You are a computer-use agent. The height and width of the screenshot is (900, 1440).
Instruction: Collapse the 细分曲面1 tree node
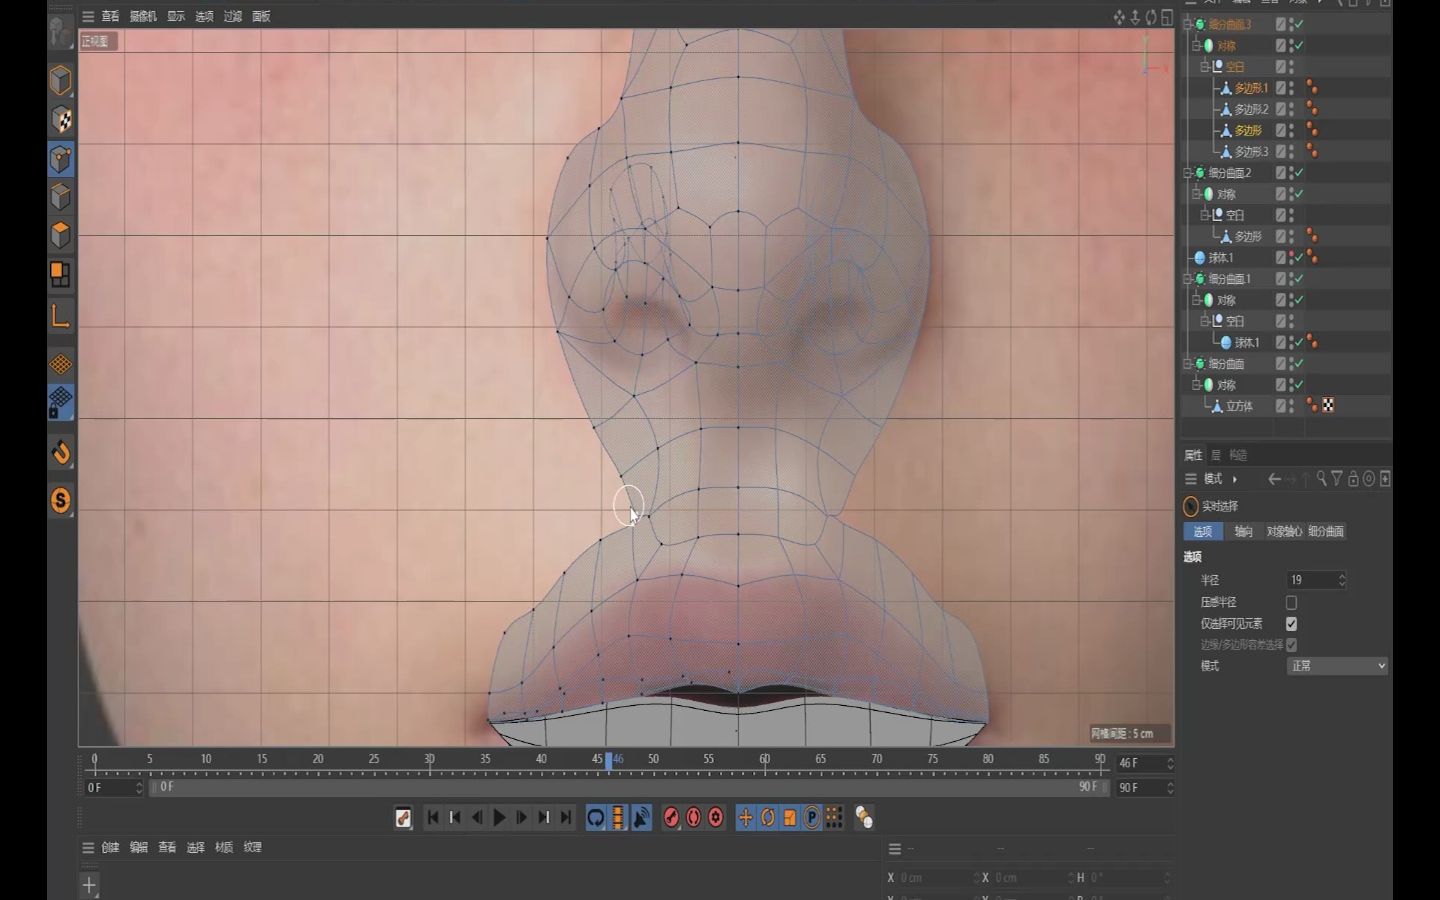pos(1188,279)
